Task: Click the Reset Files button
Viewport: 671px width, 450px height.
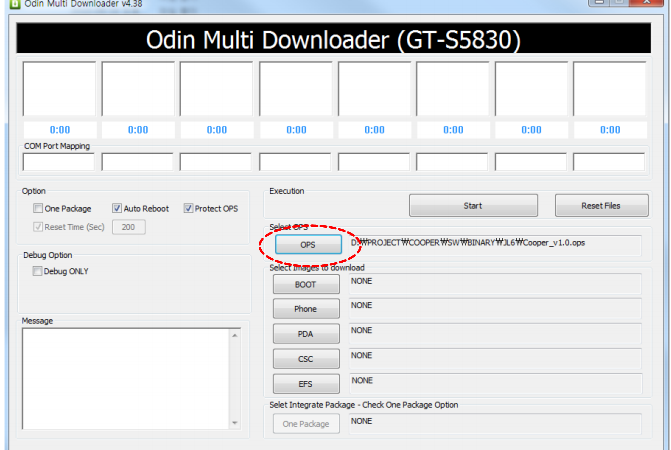Action: (x=601, y=206)
